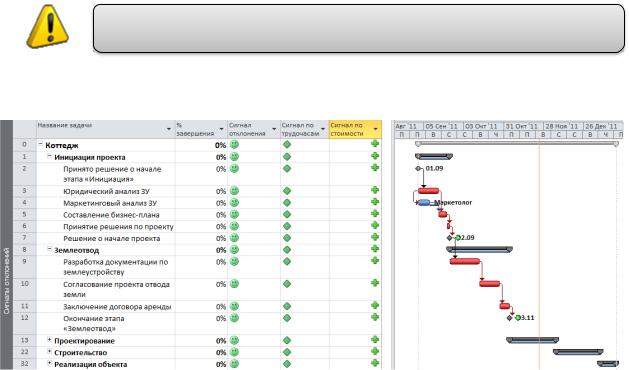Click green diamond for Принято решение о начале этапа

(x=287, y=169)
